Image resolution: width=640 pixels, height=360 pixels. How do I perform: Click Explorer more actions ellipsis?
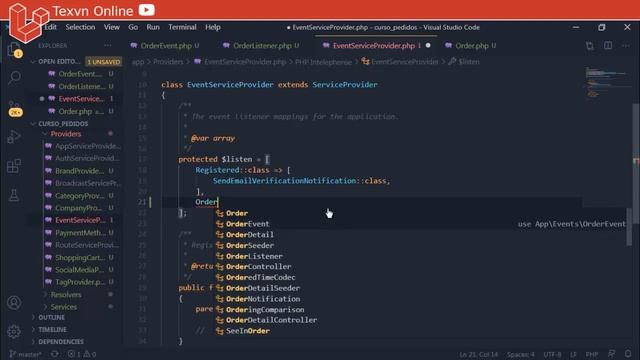click(108, 45)
